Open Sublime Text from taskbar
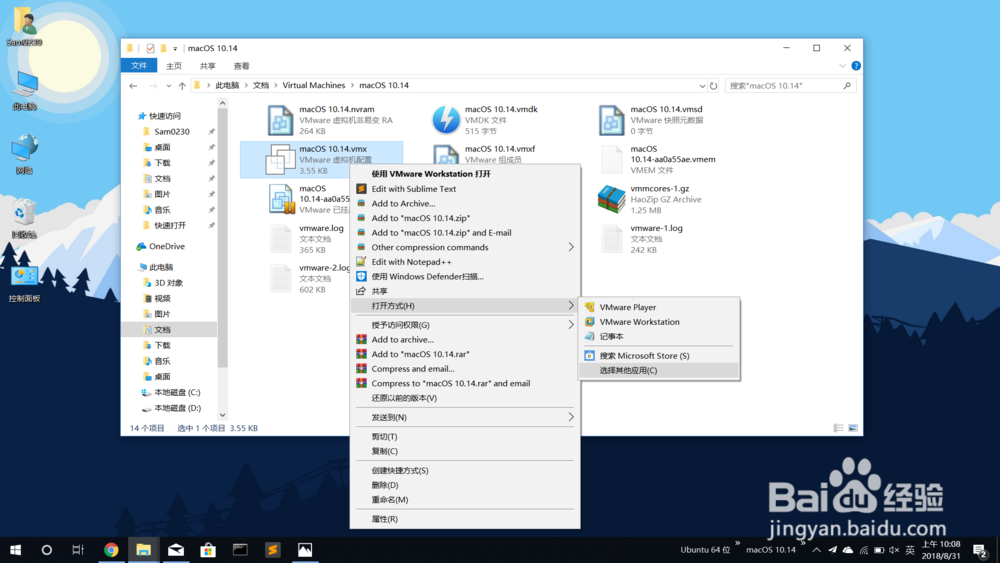 coord(272,550)
